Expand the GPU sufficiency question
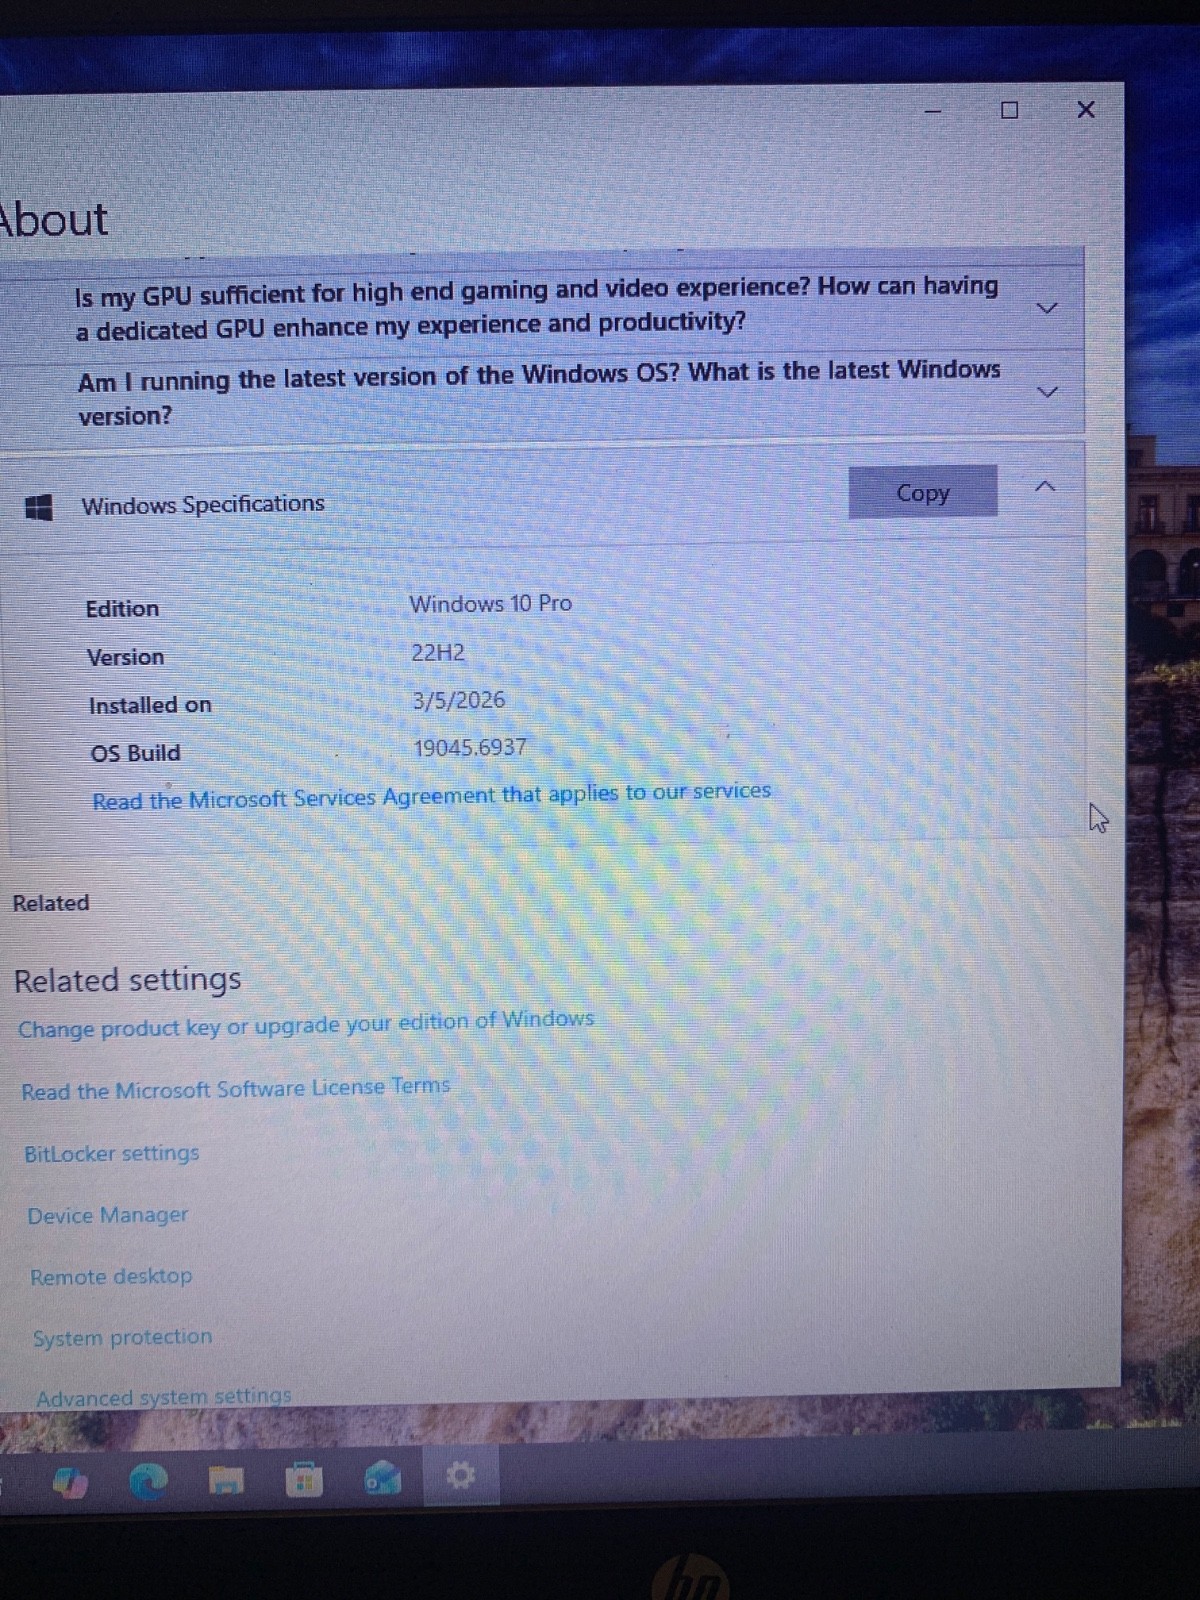The height and width of the screenshot is (1600, 1200). (x=1046, y=308)
